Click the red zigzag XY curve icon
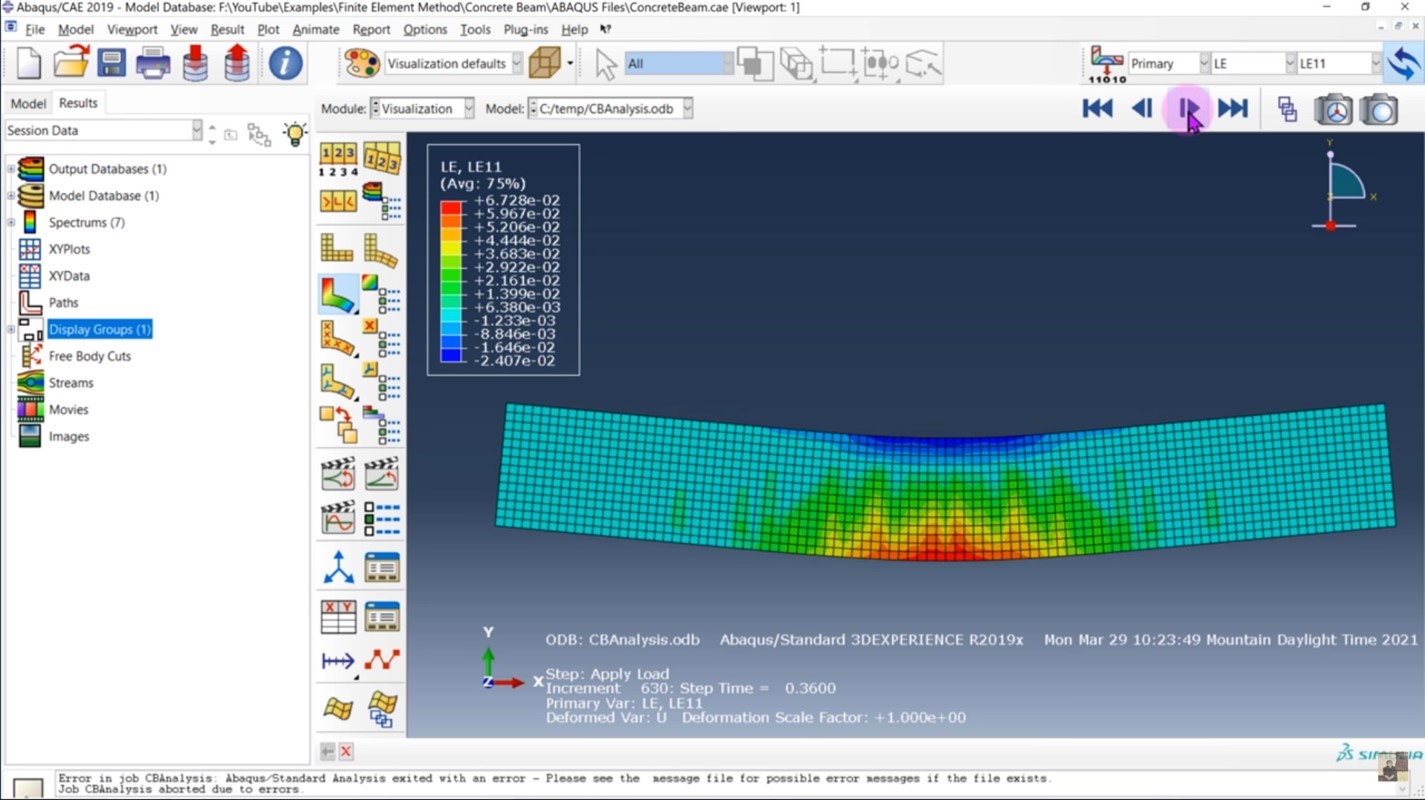 pyautogui.click(x=382, y=661)
